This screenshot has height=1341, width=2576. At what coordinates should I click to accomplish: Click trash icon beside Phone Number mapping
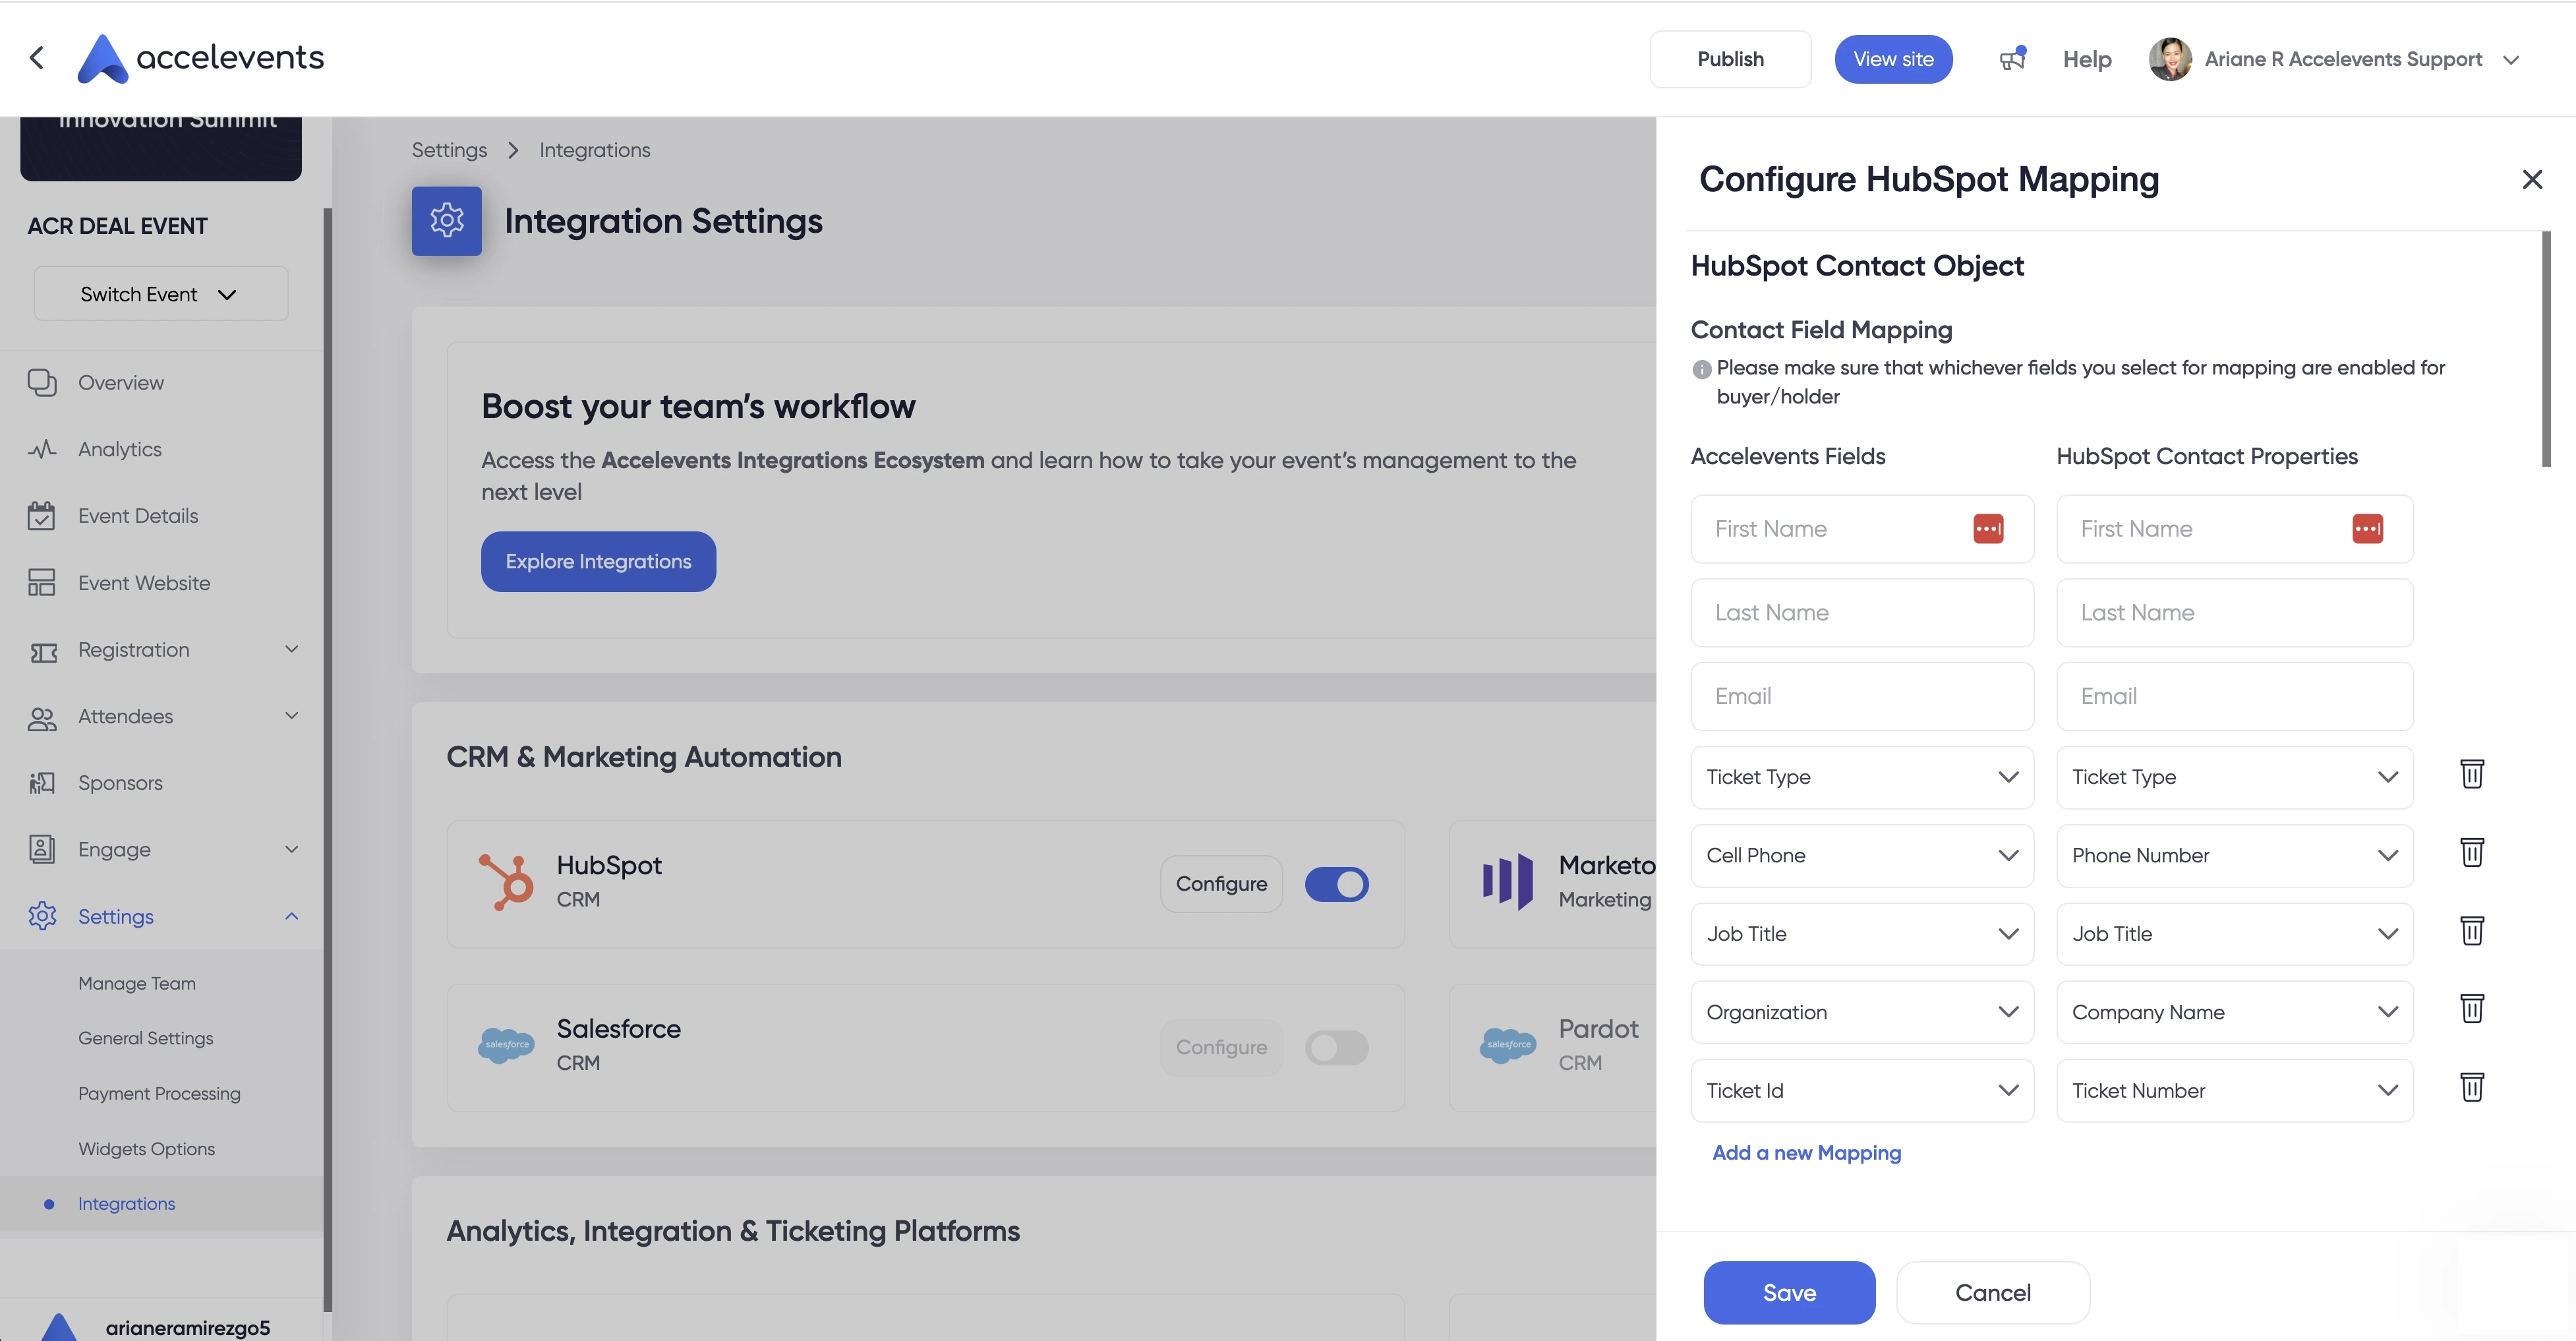coord(2471,853)
